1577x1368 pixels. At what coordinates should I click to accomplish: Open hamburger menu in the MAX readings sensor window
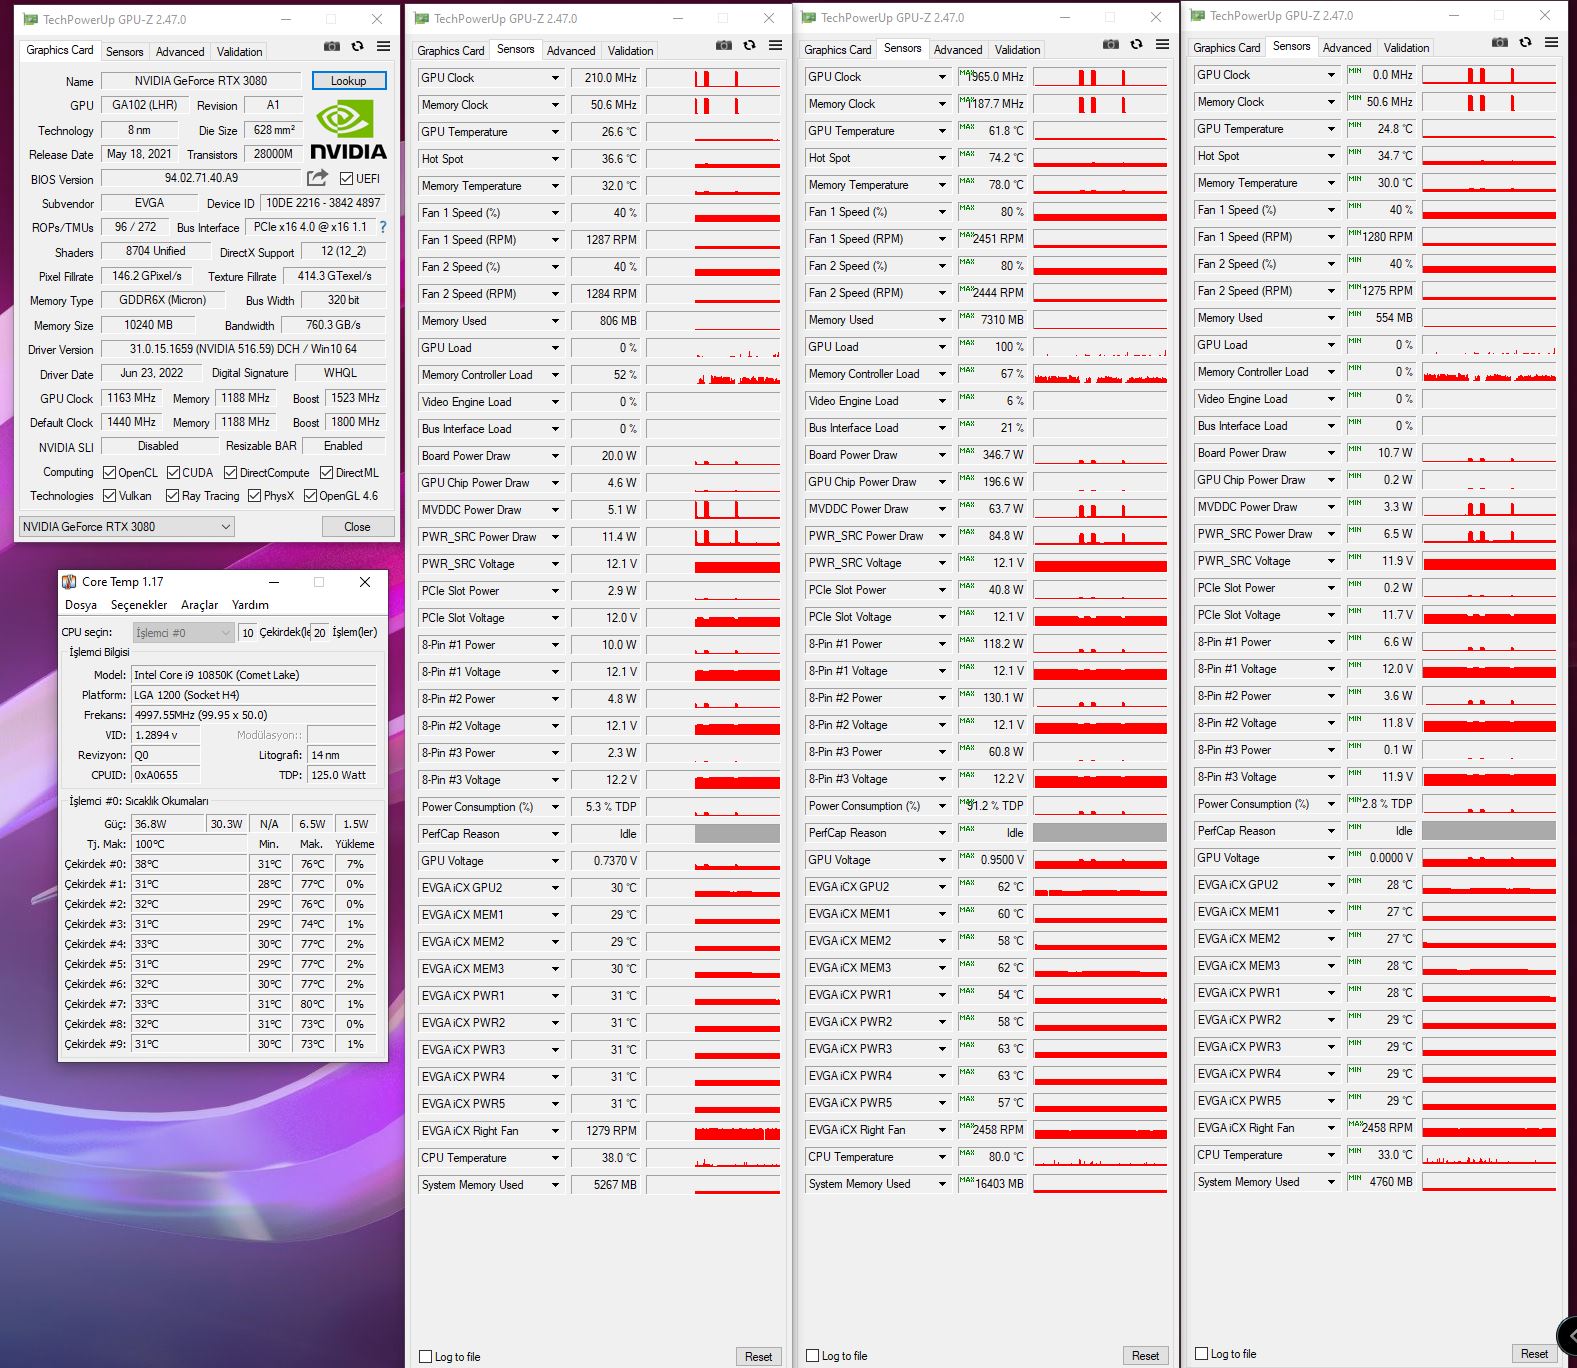click(1162, 44)
